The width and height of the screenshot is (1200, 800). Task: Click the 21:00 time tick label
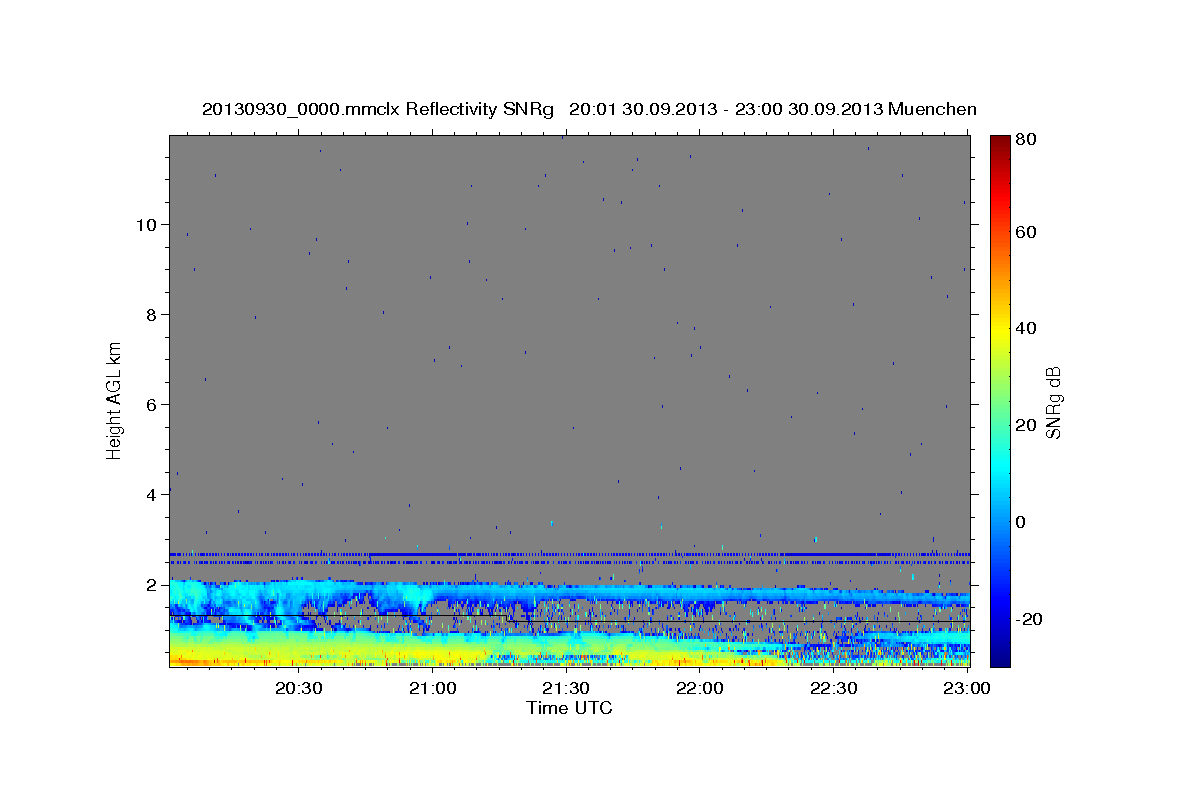433,688
